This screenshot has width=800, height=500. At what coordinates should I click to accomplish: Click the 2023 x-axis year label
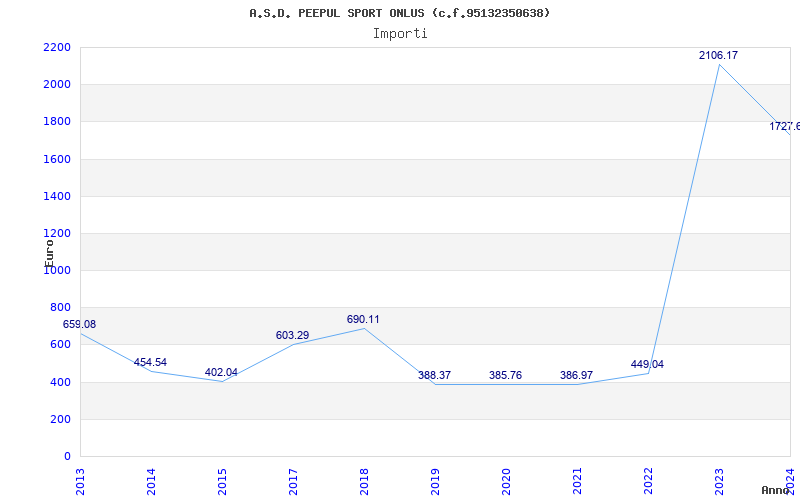(x=719, y=481)
